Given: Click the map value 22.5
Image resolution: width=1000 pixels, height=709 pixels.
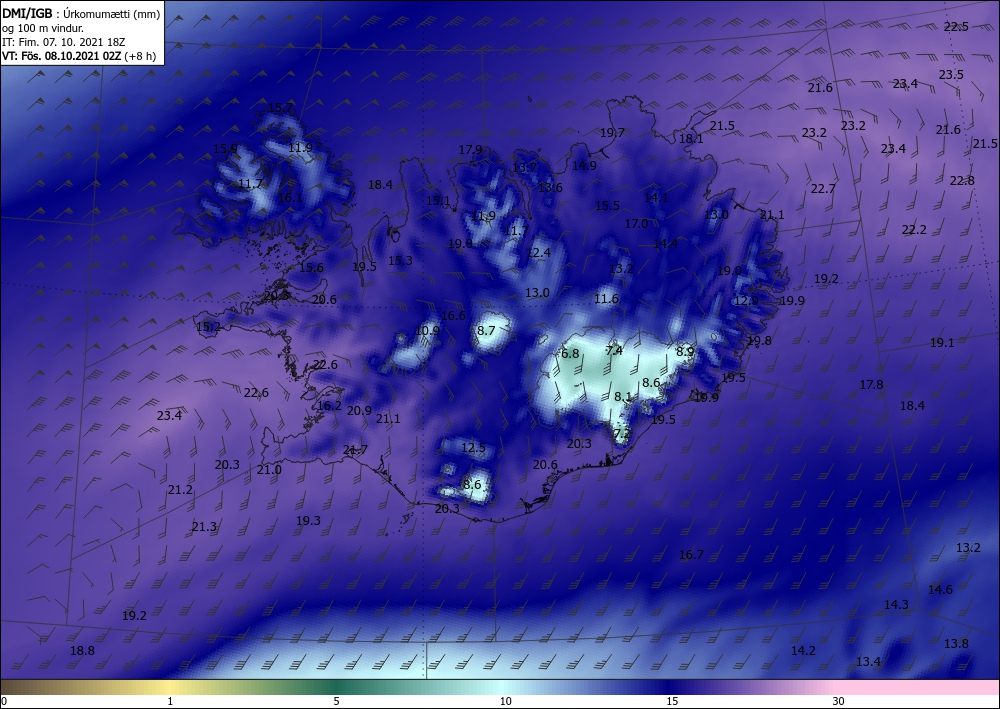Looking at the screenshot, I should tap(956, 27).
